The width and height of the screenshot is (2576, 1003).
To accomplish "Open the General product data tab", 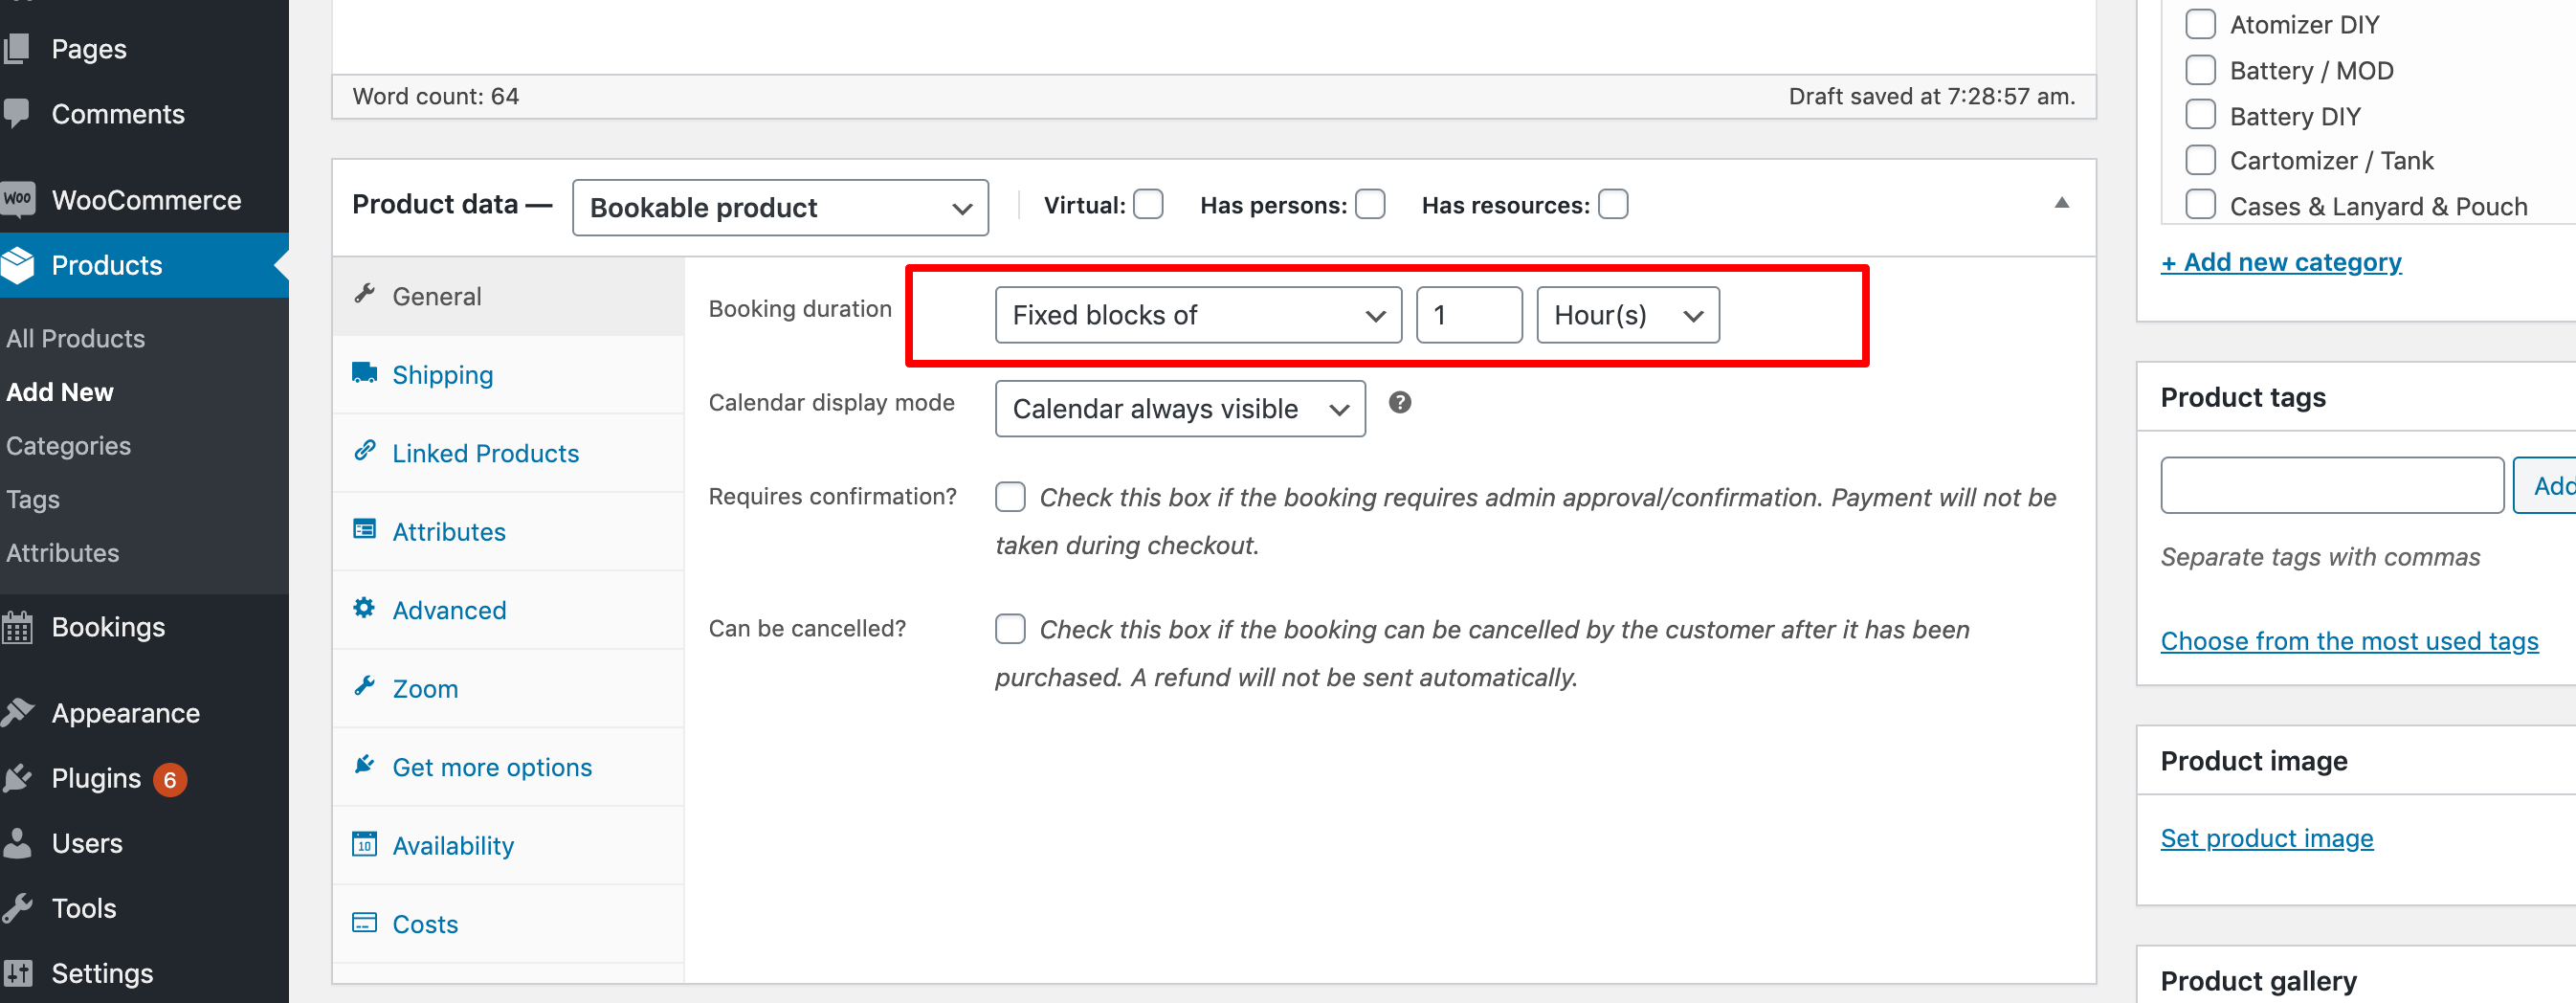I will [x=508, y=296].
